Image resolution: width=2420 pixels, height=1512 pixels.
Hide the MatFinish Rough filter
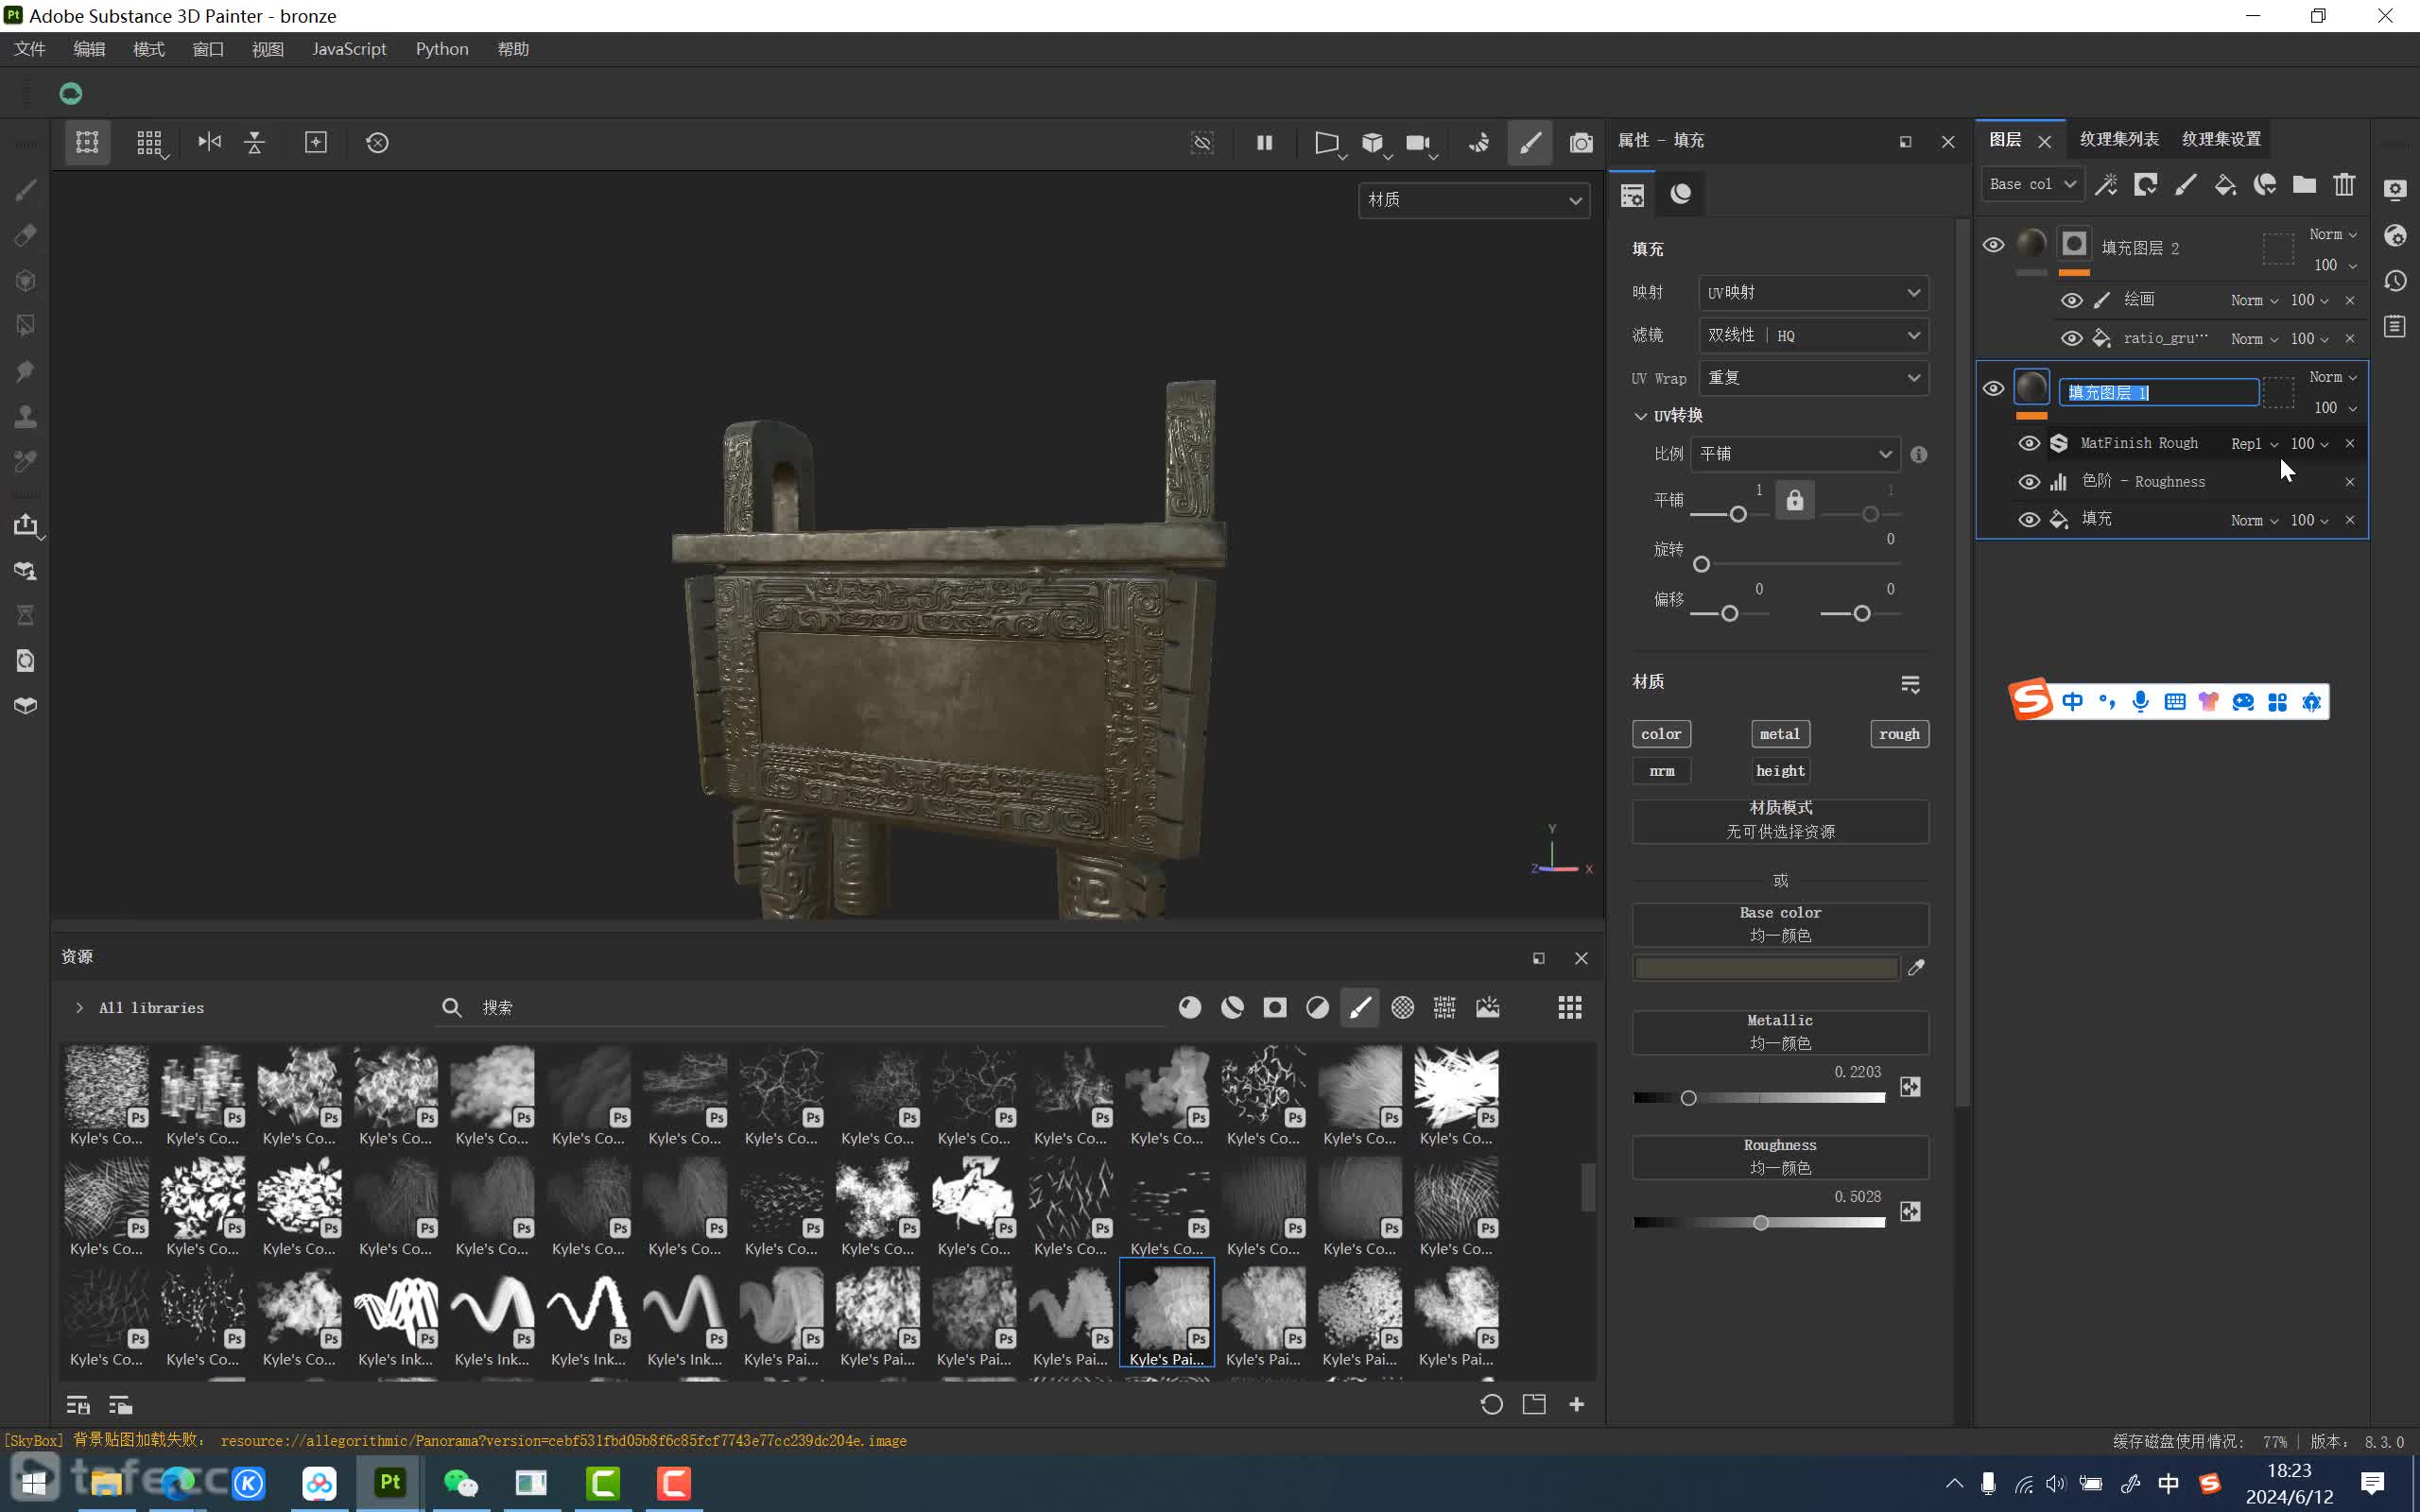[x=2029, y=443]
